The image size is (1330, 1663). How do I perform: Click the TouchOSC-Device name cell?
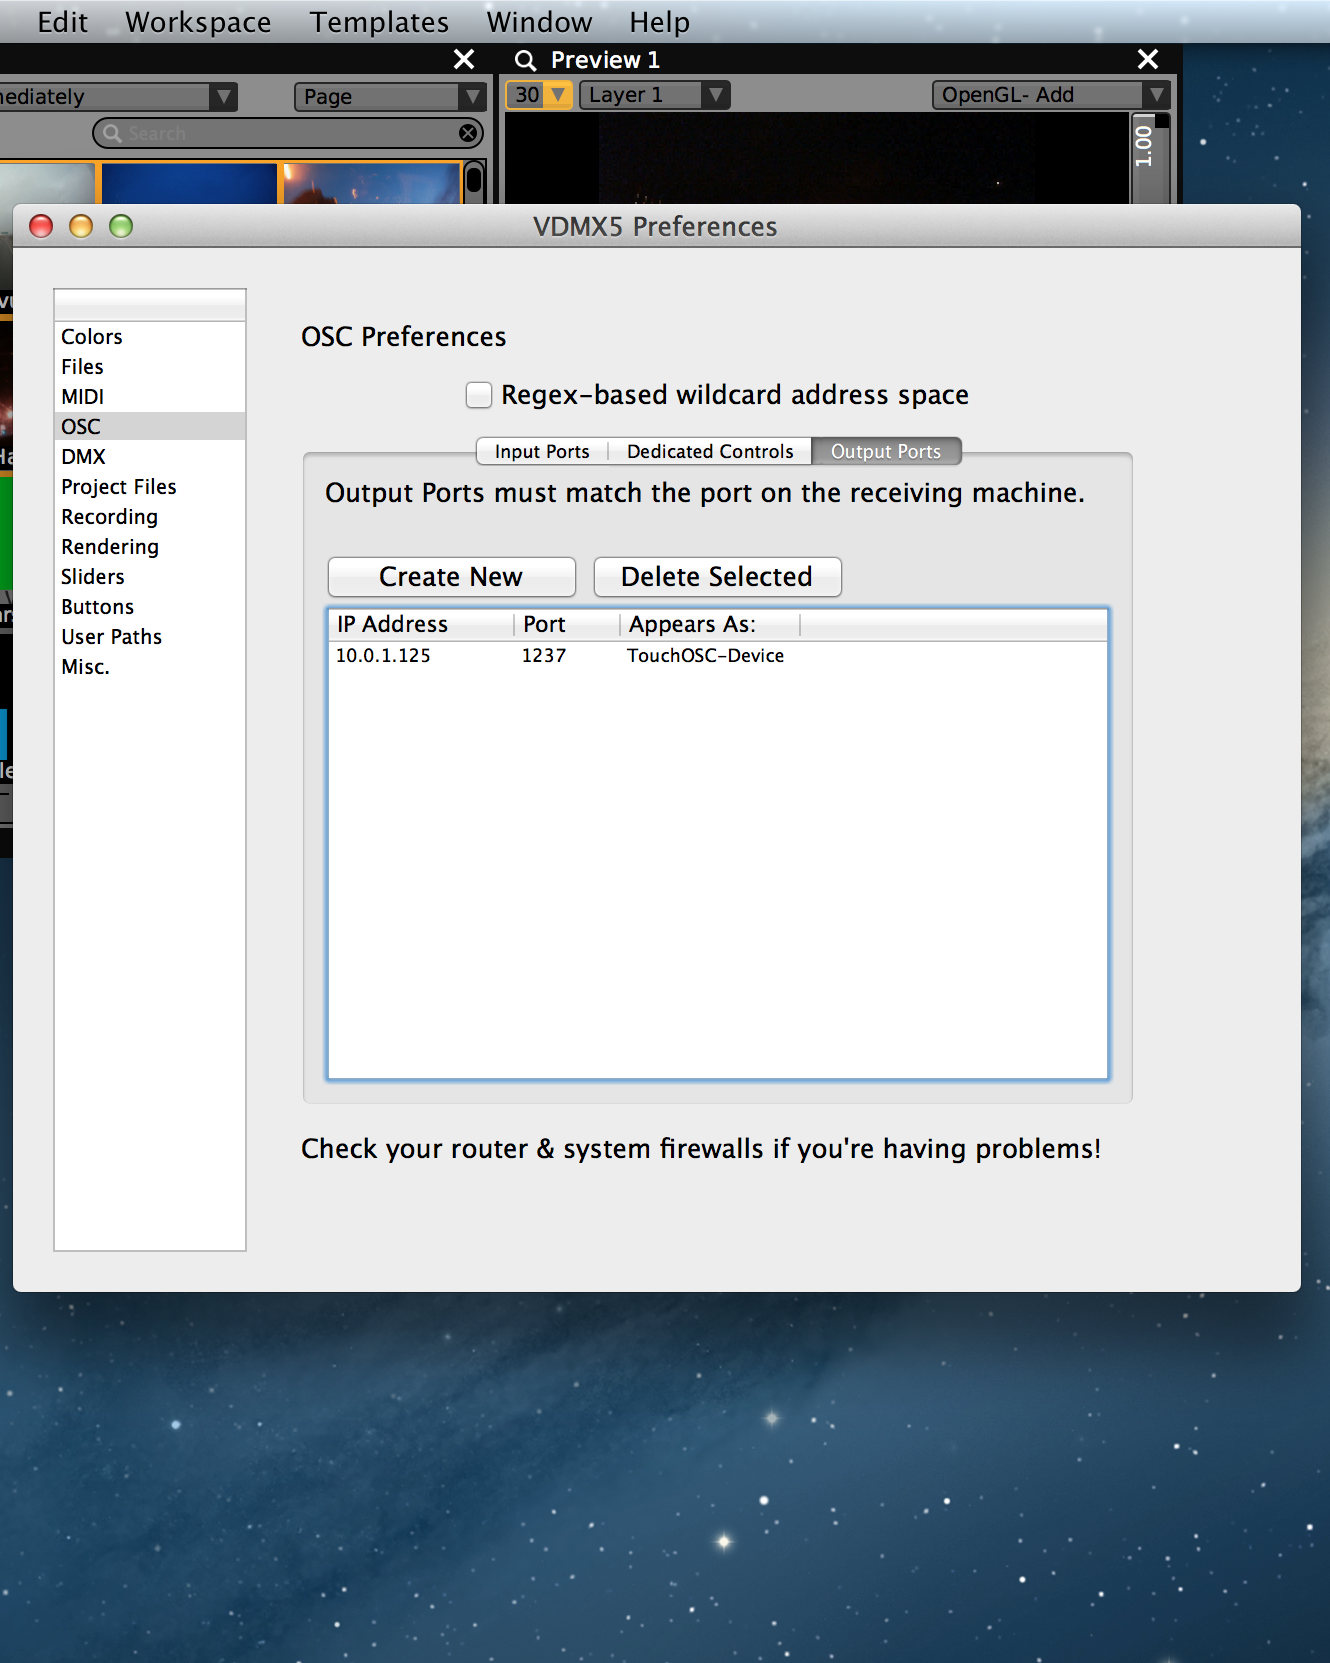(x=705, y=656)
